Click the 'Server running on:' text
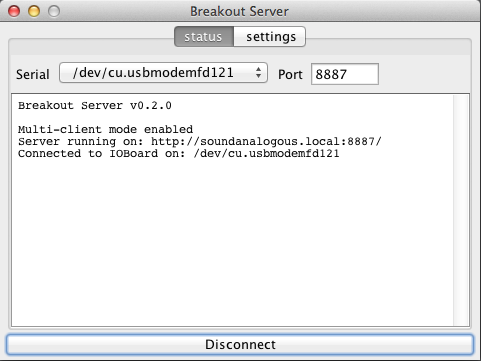The width and height of the screenshot is (481, 361). [81, 142]
